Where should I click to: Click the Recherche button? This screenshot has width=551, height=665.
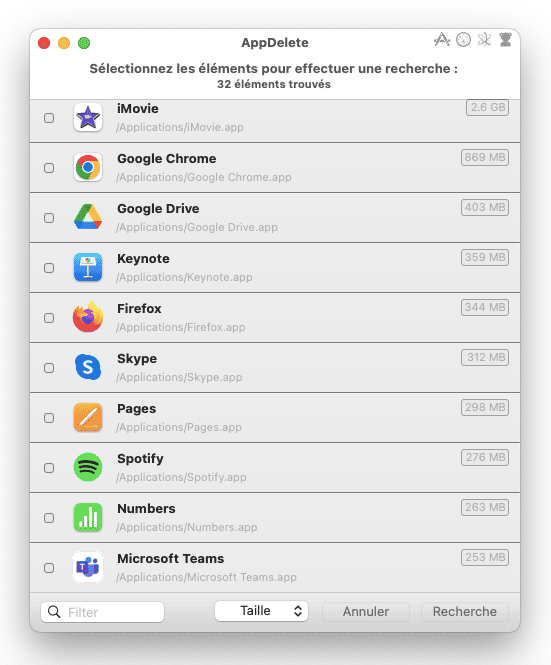tap(464, 612)
